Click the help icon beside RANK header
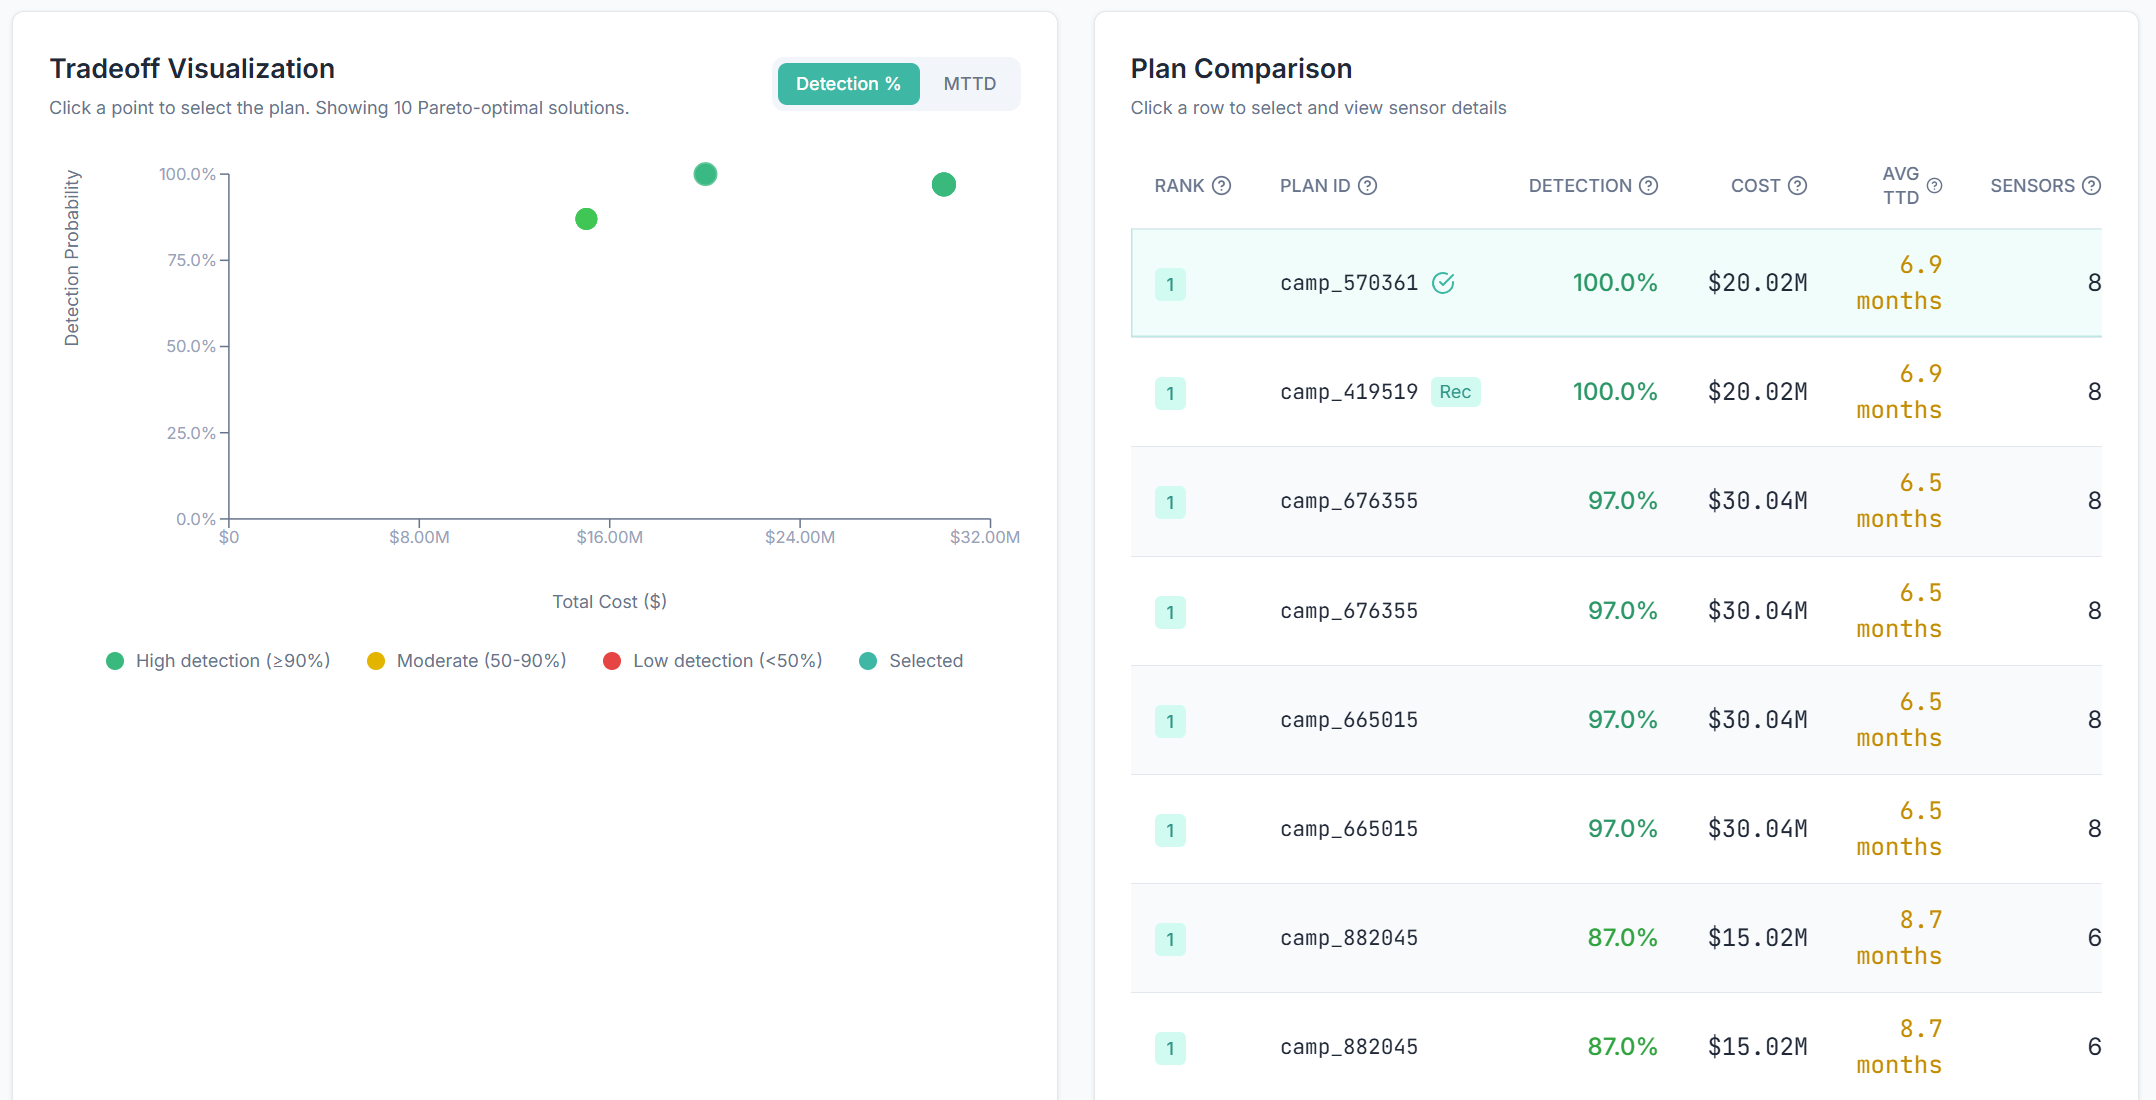2156x1100 pixels. coord(1222,185)
